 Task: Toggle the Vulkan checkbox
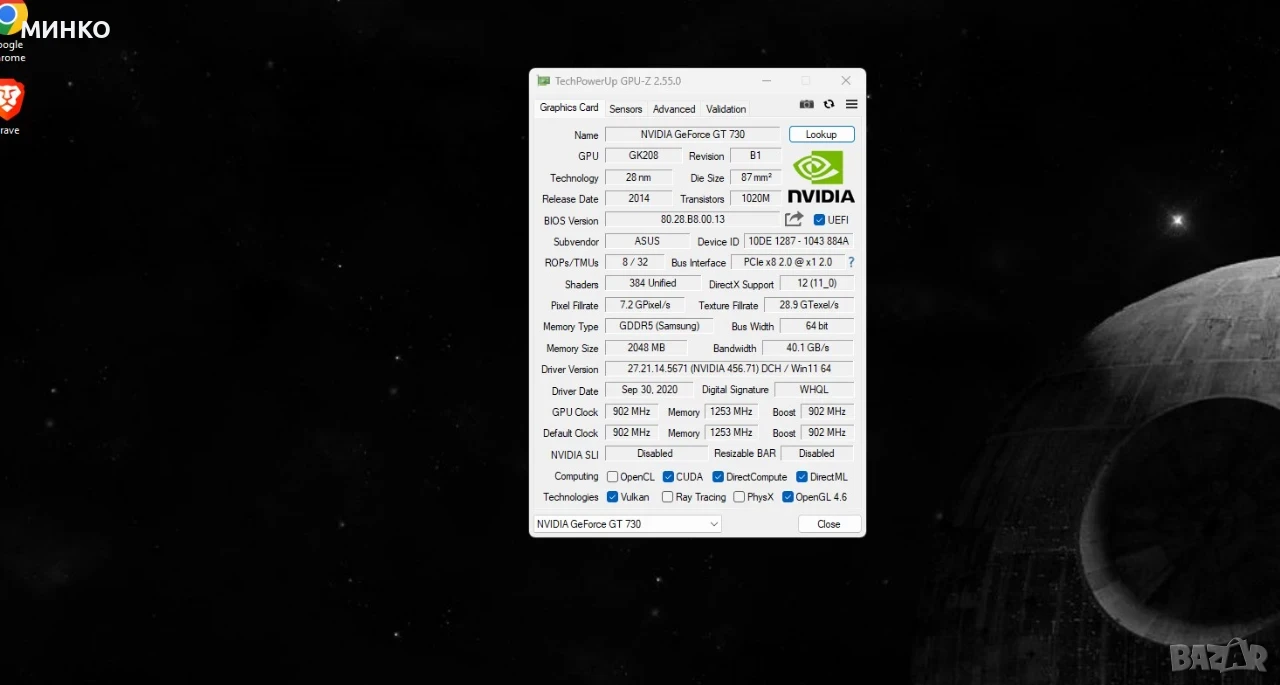click(x=612, y=497)
